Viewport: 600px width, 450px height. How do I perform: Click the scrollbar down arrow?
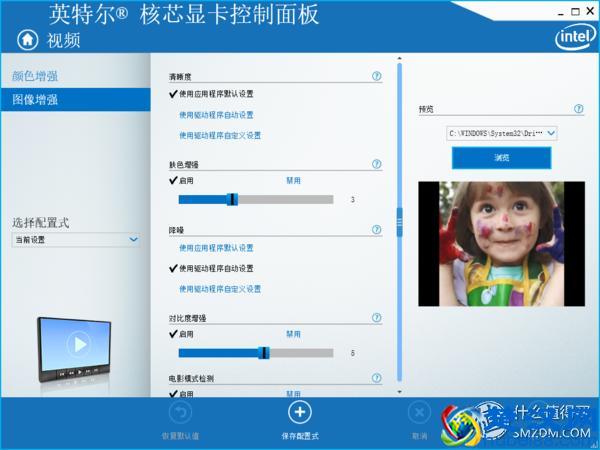point(399,392)
